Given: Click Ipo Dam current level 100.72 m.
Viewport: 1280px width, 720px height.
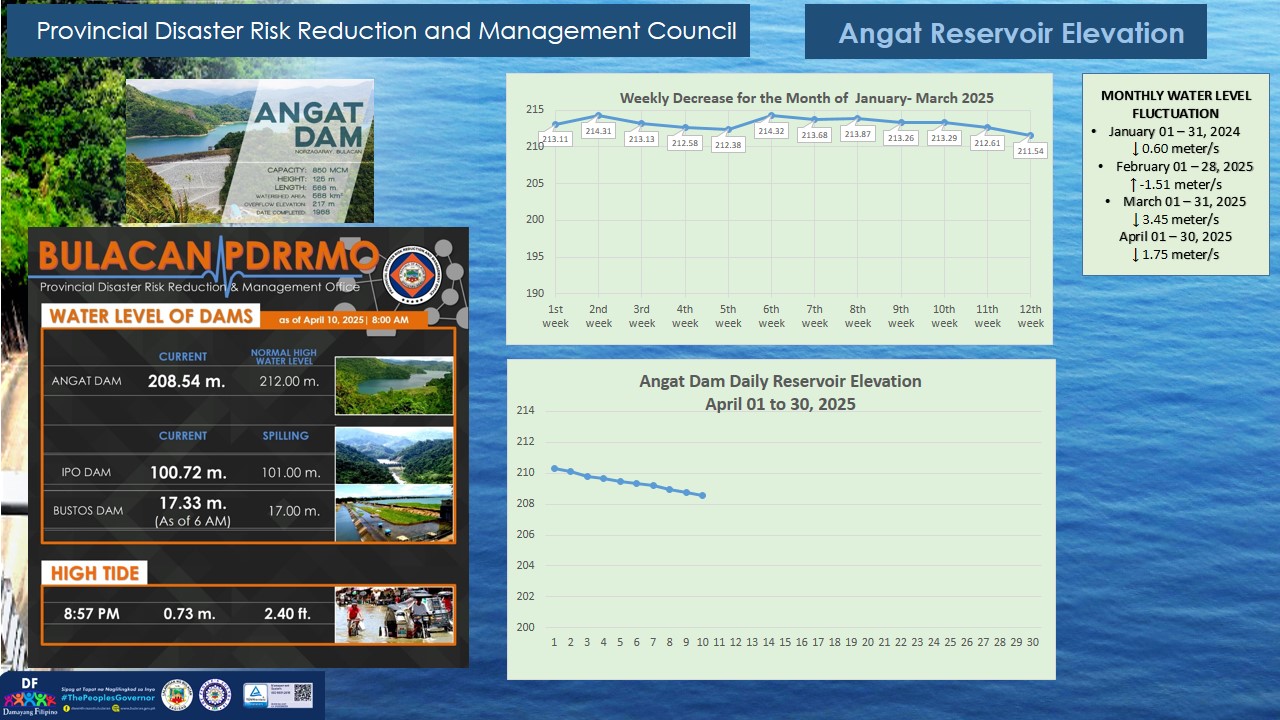Looking at the screenshot, I should [188, 472].
